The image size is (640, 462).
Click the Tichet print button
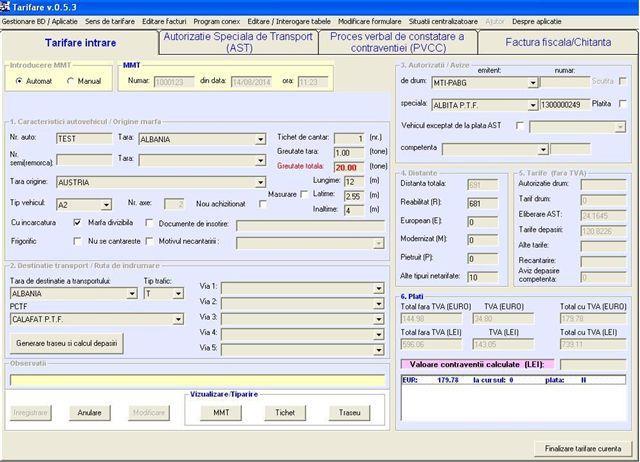click(x=285, y=413)
